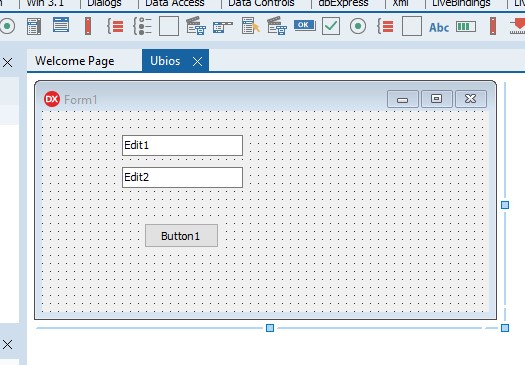The width and height of the screenshot is (525, 365).
Task: Pick the blue OK button component icon
Action: click(x=304, y=25)
